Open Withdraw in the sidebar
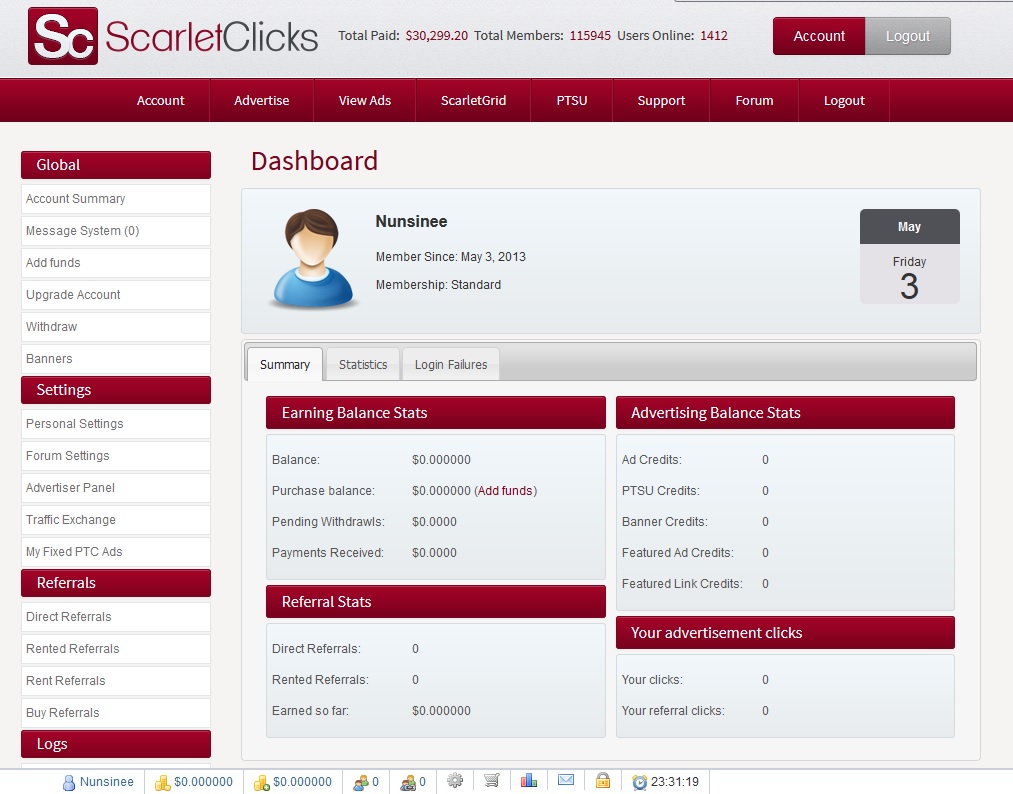Screen dimensions: 1013x794 116,327
